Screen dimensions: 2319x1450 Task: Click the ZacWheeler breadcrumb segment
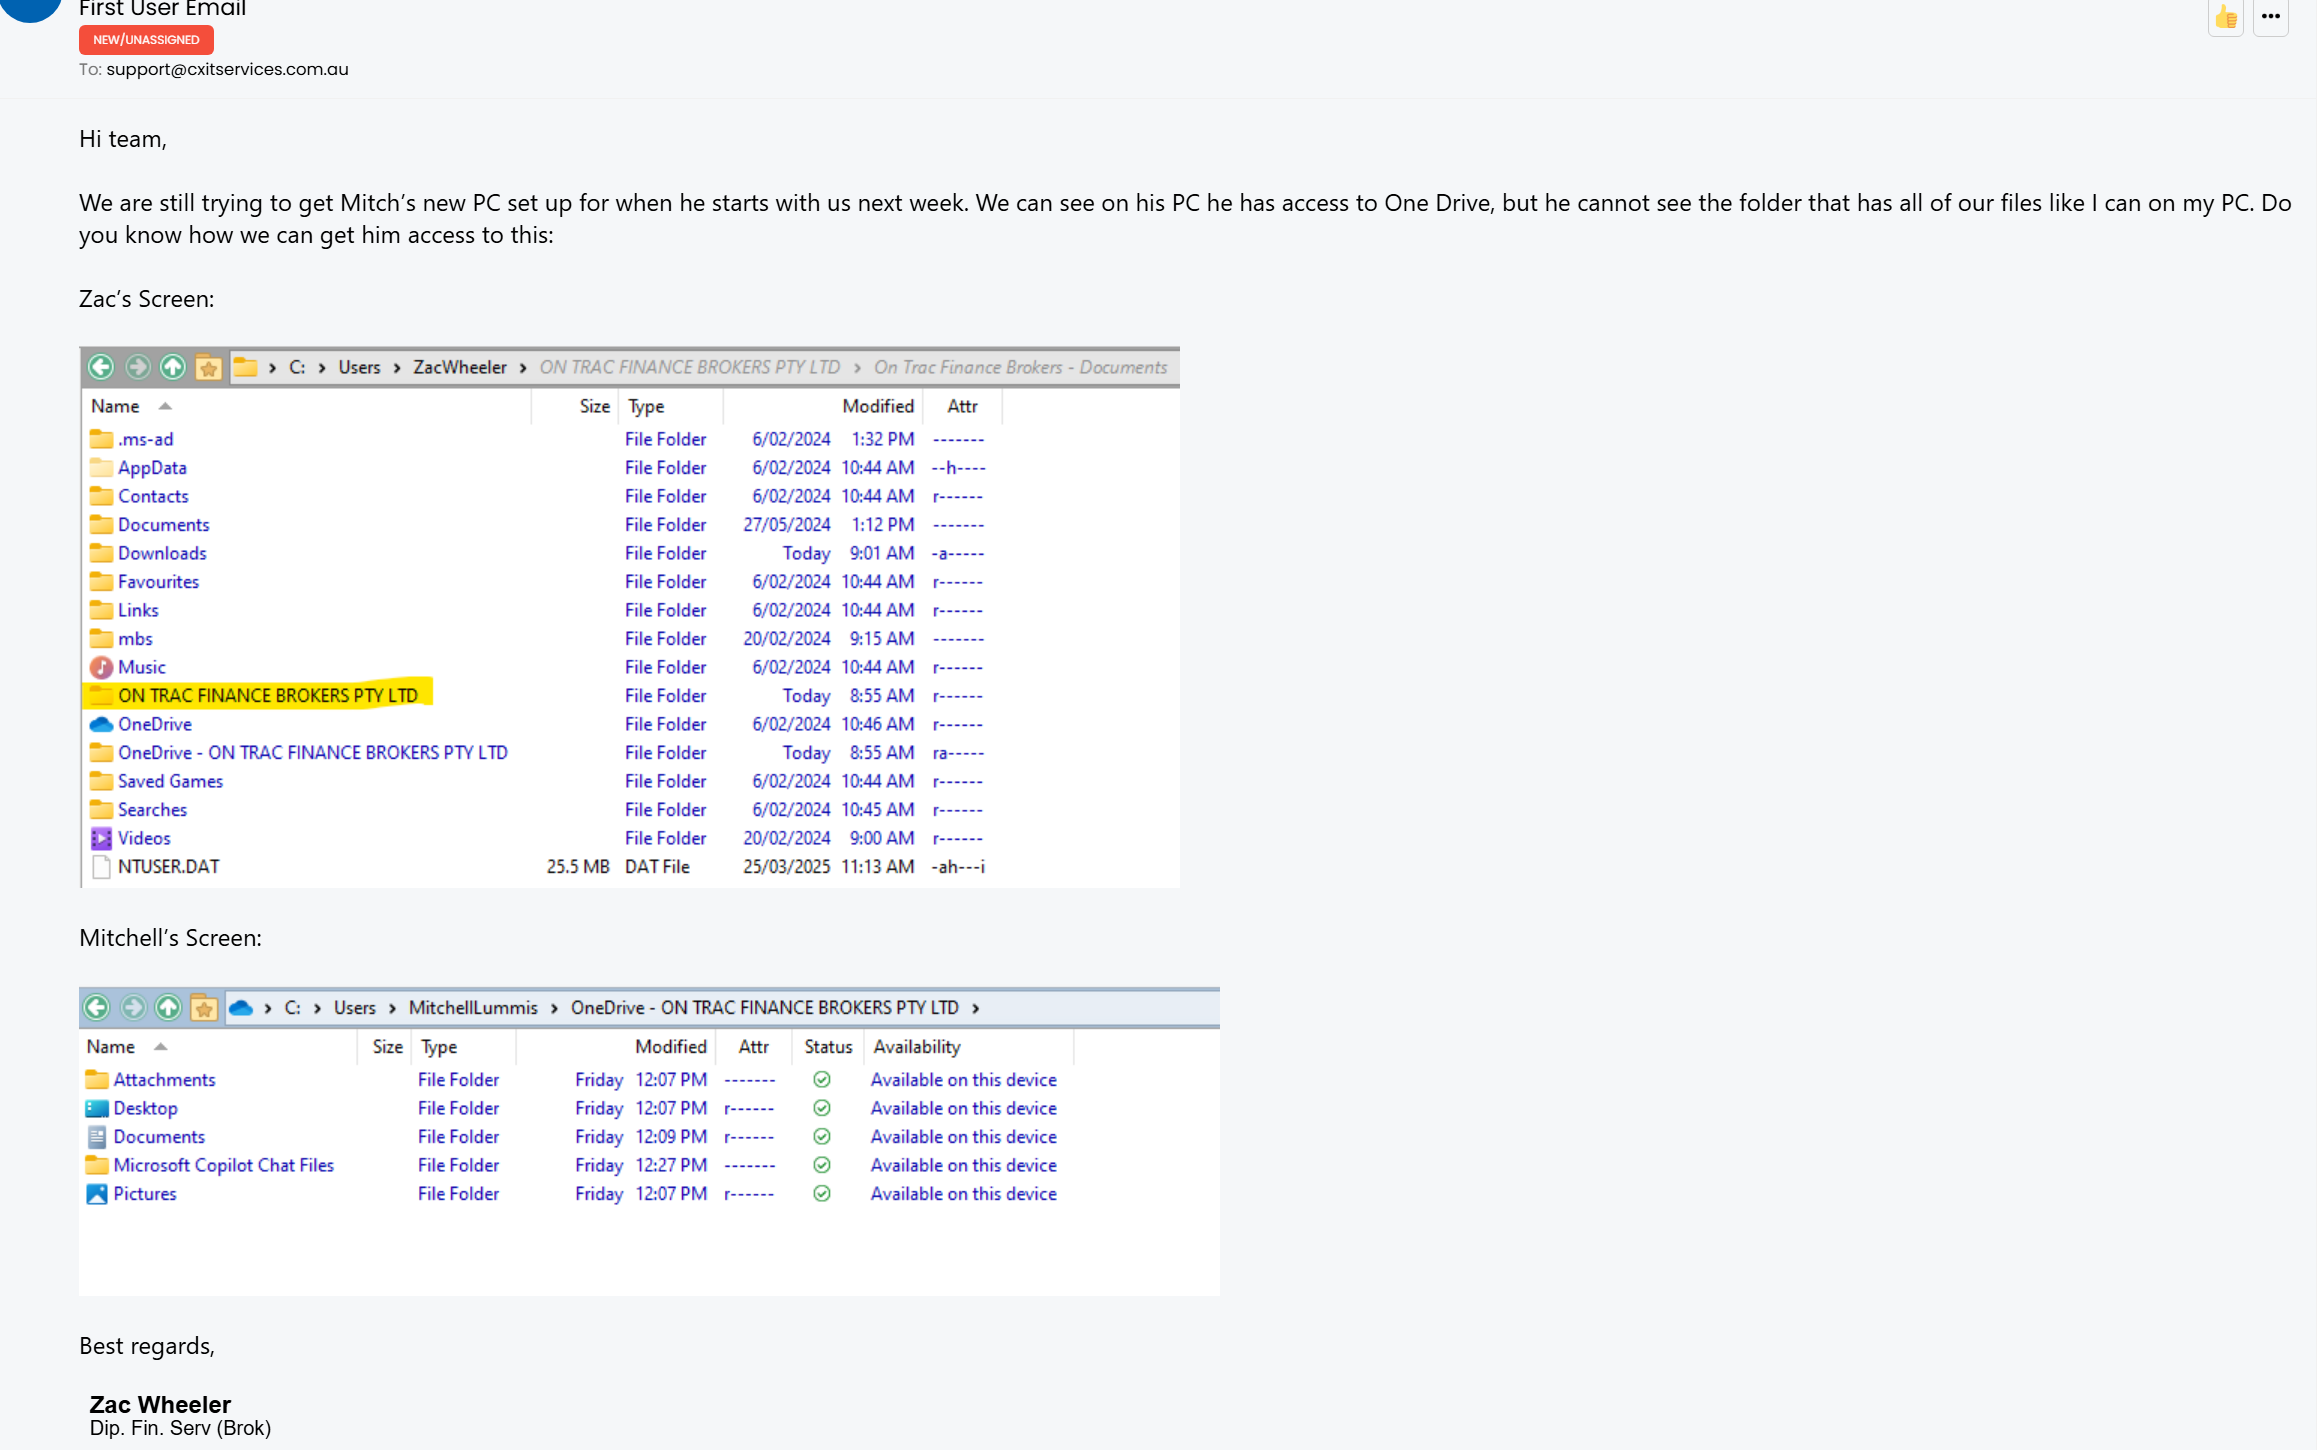460,367
